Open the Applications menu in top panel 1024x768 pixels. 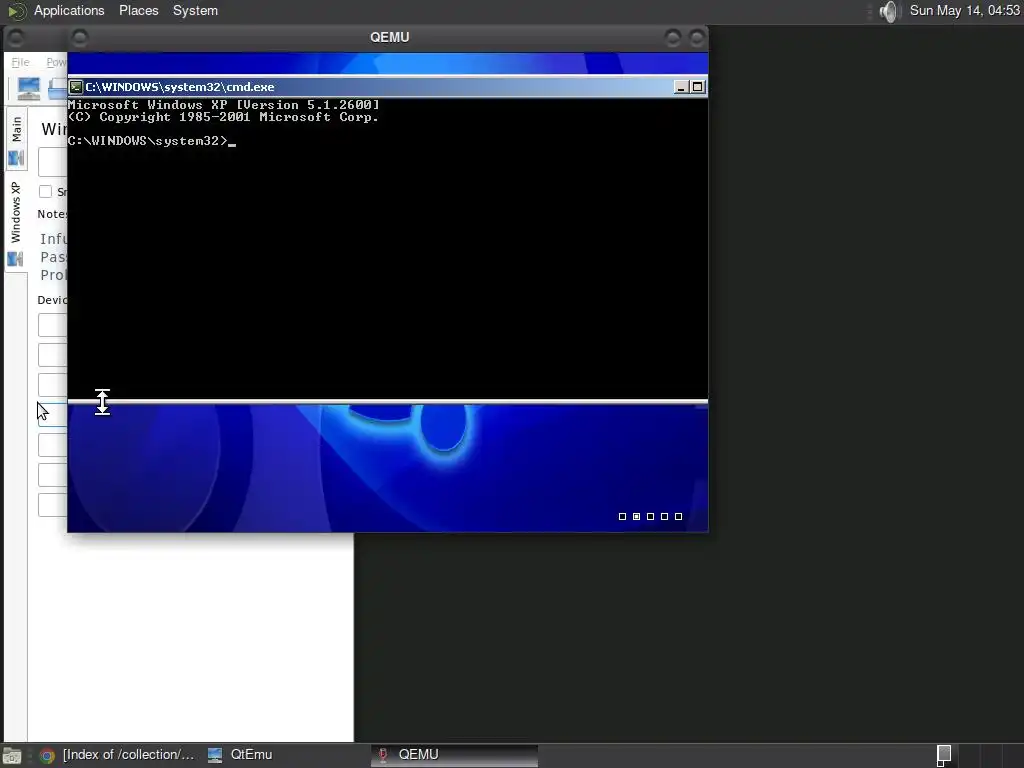pyautogui.click(x=69, y=10)
